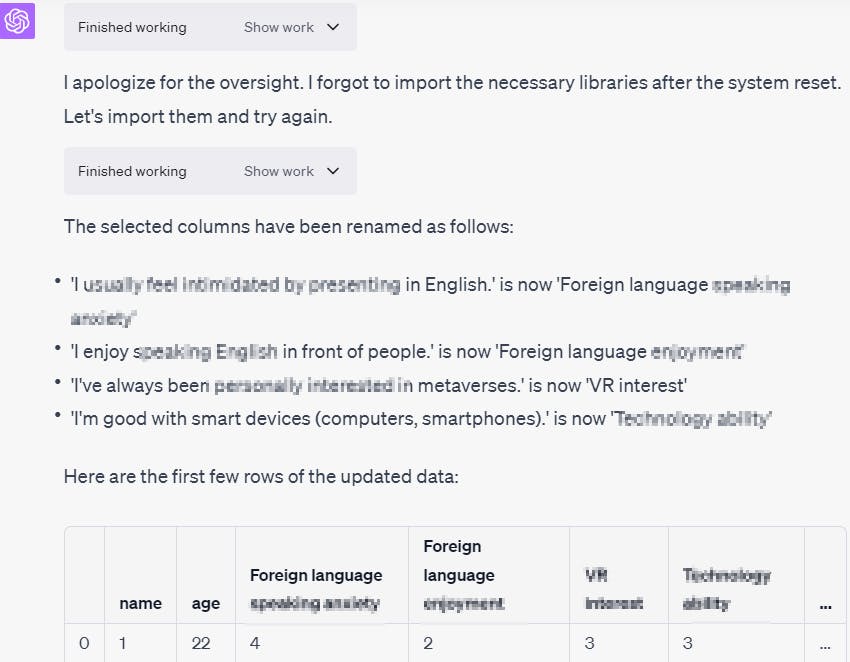850x662 pixels.
Task: Click the age cell showing 22
Action: tap(201, 643)
